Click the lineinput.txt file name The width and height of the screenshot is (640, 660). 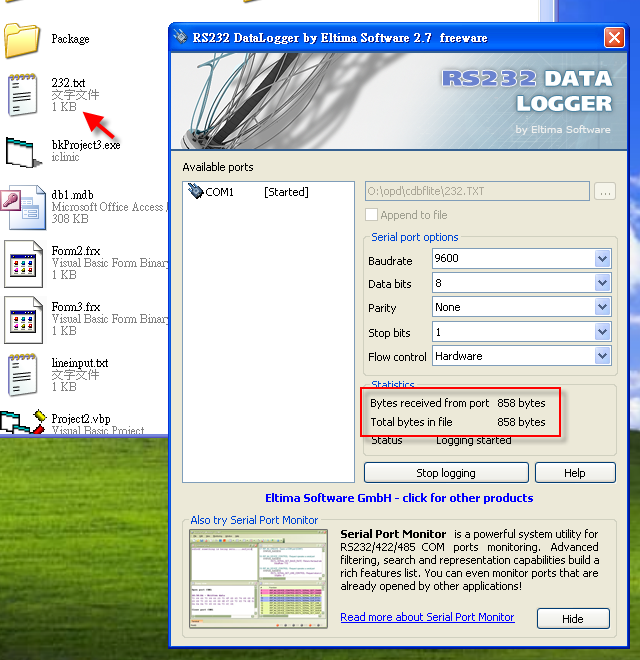(80, 363)
